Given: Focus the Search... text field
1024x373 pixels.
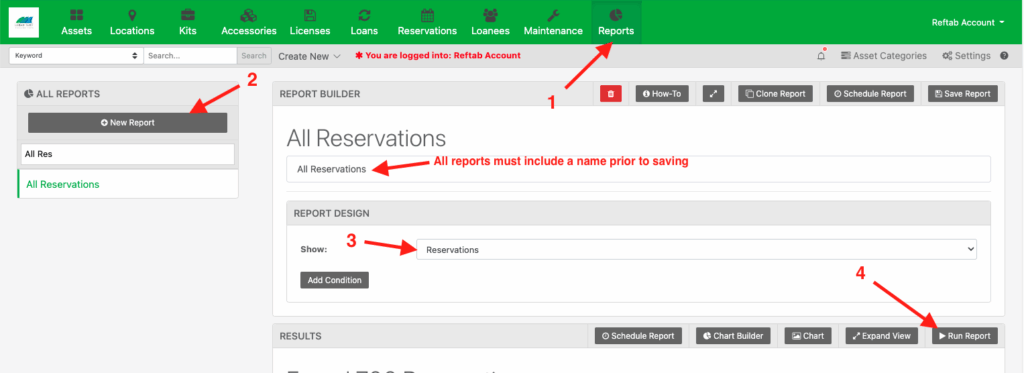Looking at the screenshot, I should pos(190,56).
